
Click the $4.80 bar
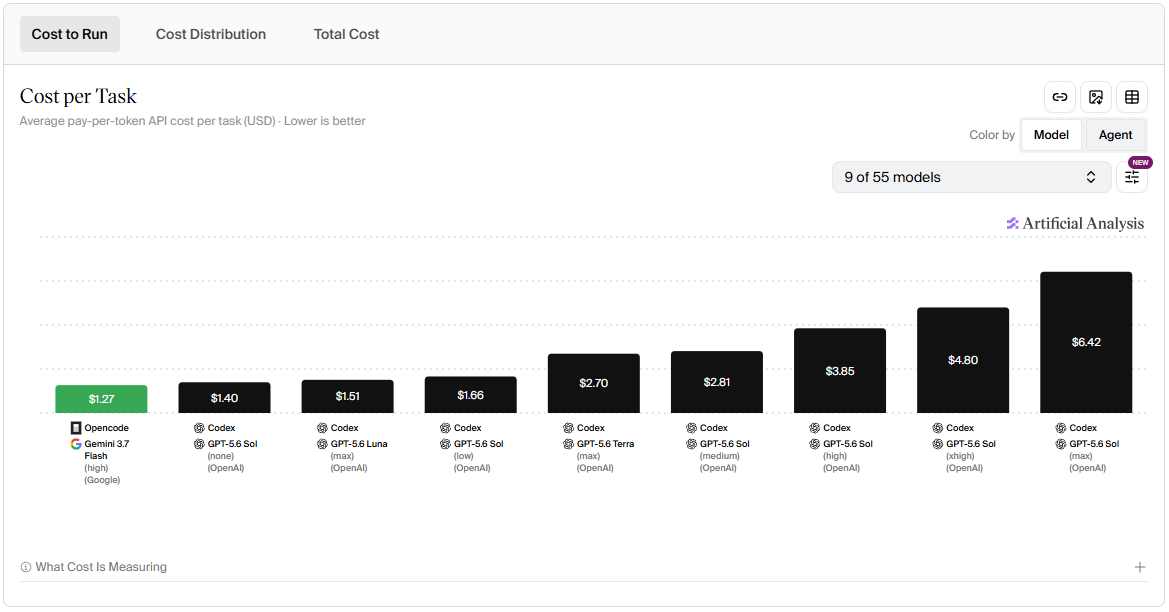(963, 360)
